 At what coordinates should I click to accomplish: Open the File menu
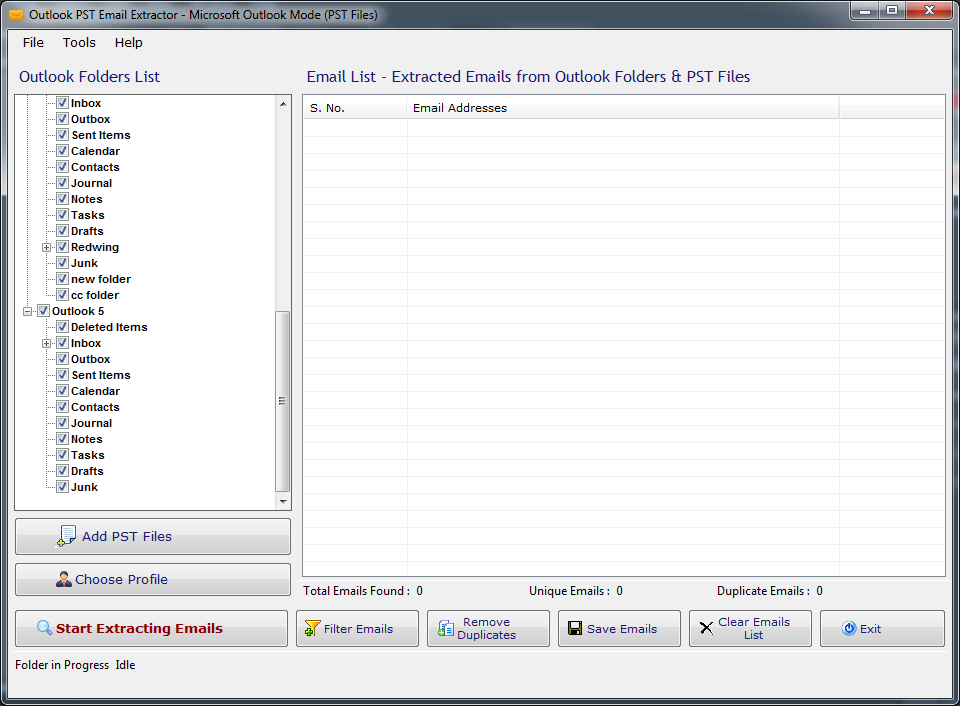33,42
